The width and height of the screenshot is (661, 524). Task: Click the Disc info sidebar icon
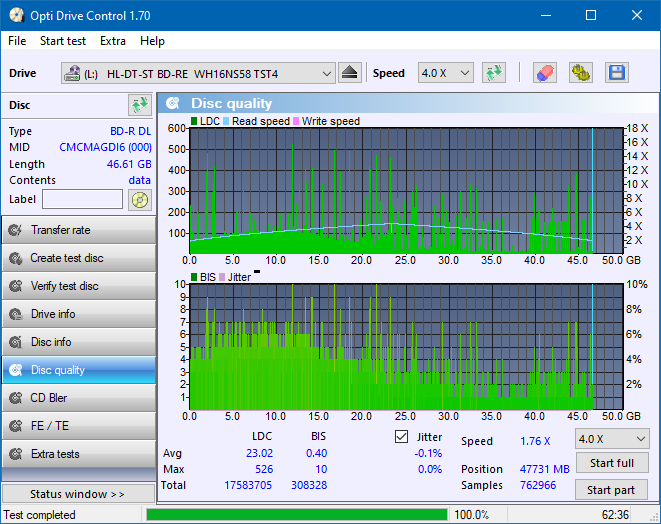(16, 342)
